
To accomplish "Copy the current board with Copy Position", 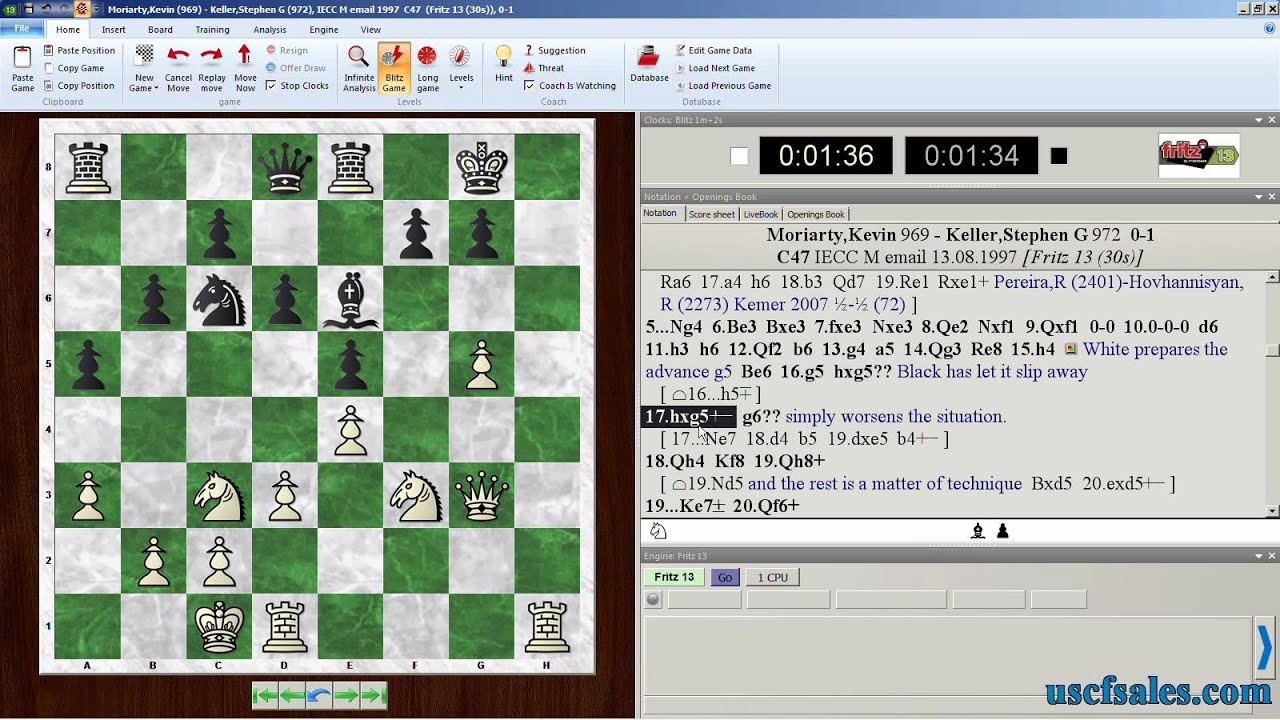I will 79,86.
